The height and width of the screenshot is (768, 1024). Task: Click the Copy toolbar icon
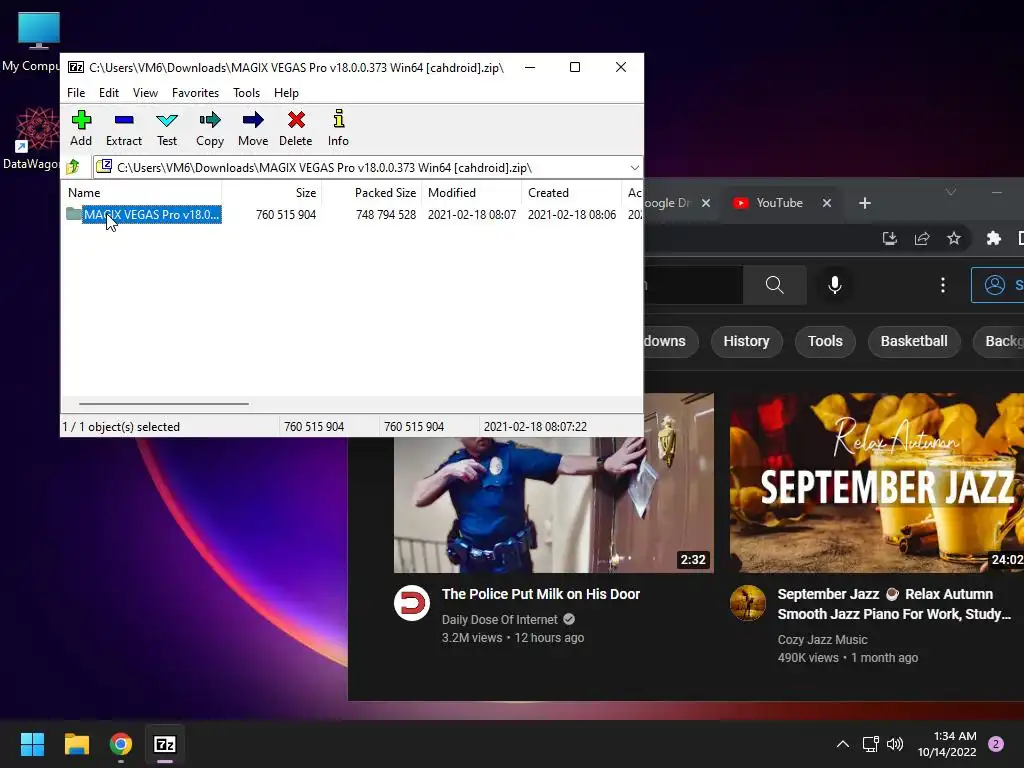pyautogui.click(x=210, y=128)
